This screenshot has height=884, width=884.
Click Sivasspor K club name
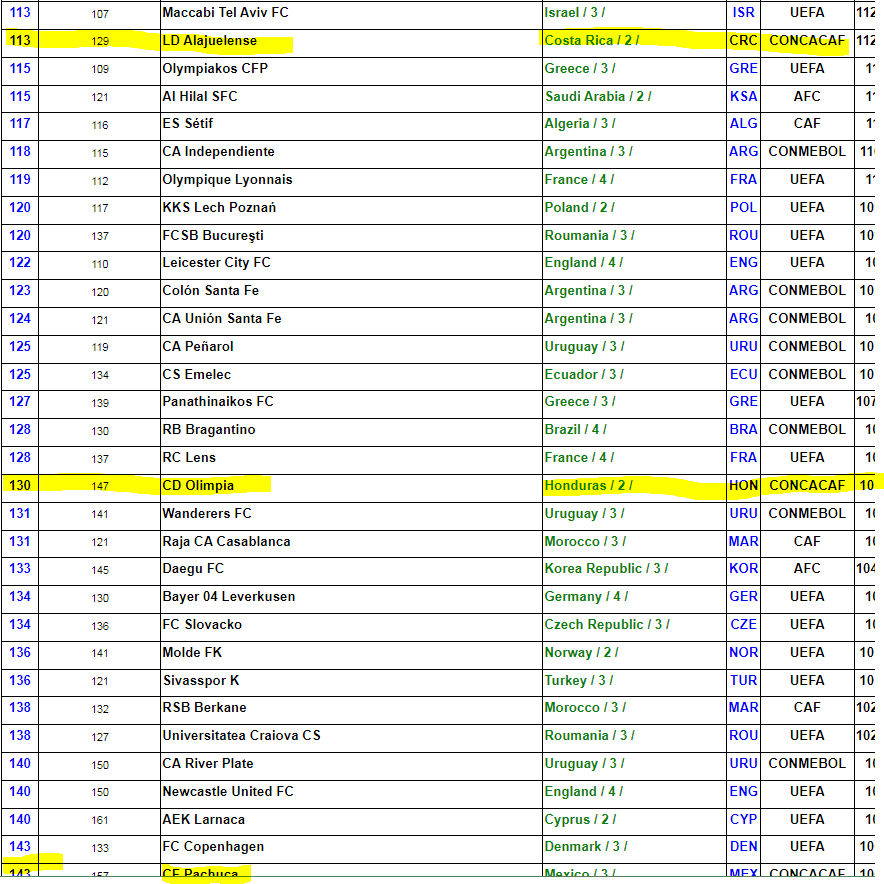[201, 680]
